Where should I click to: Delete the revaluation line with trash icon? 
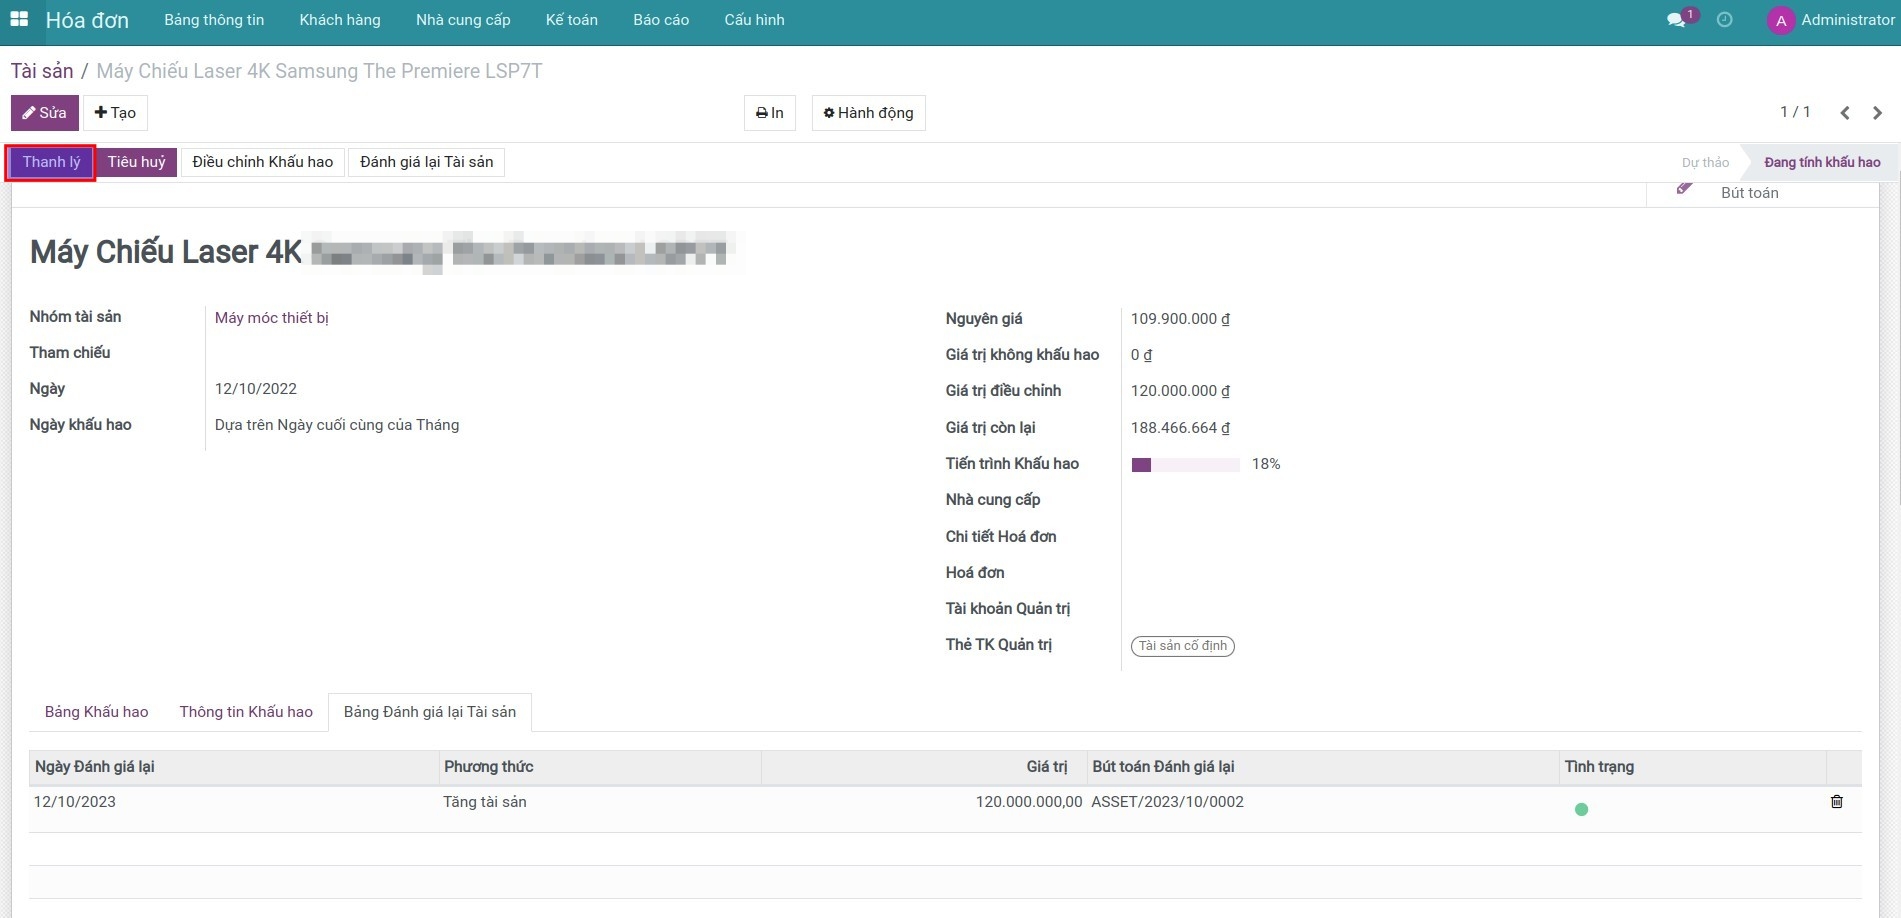point(1836,802)
